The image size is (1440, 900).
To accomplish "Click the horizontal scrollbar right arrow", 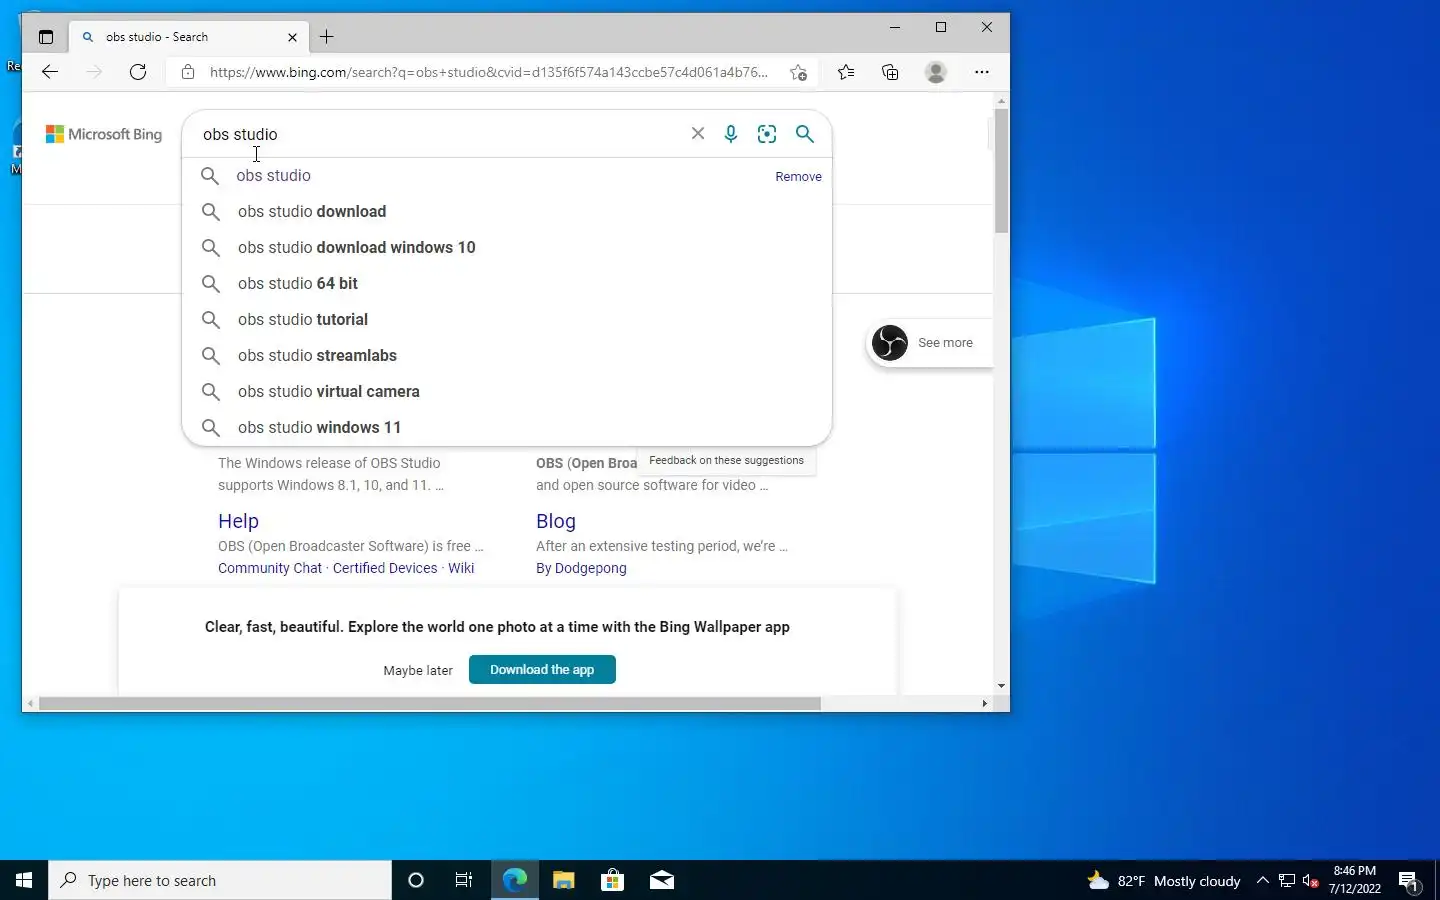I will [985, 703].
